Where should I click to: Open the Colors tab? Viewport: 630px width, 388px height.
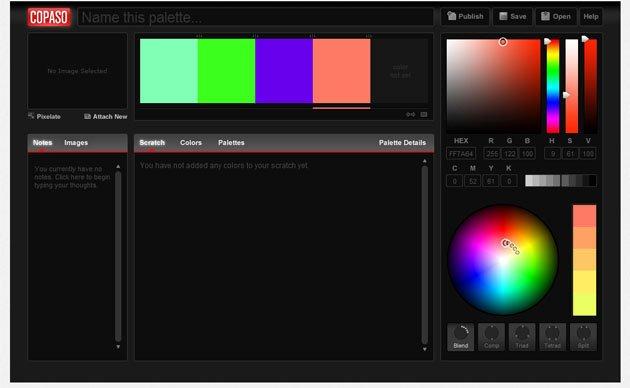tap(191, 143)
